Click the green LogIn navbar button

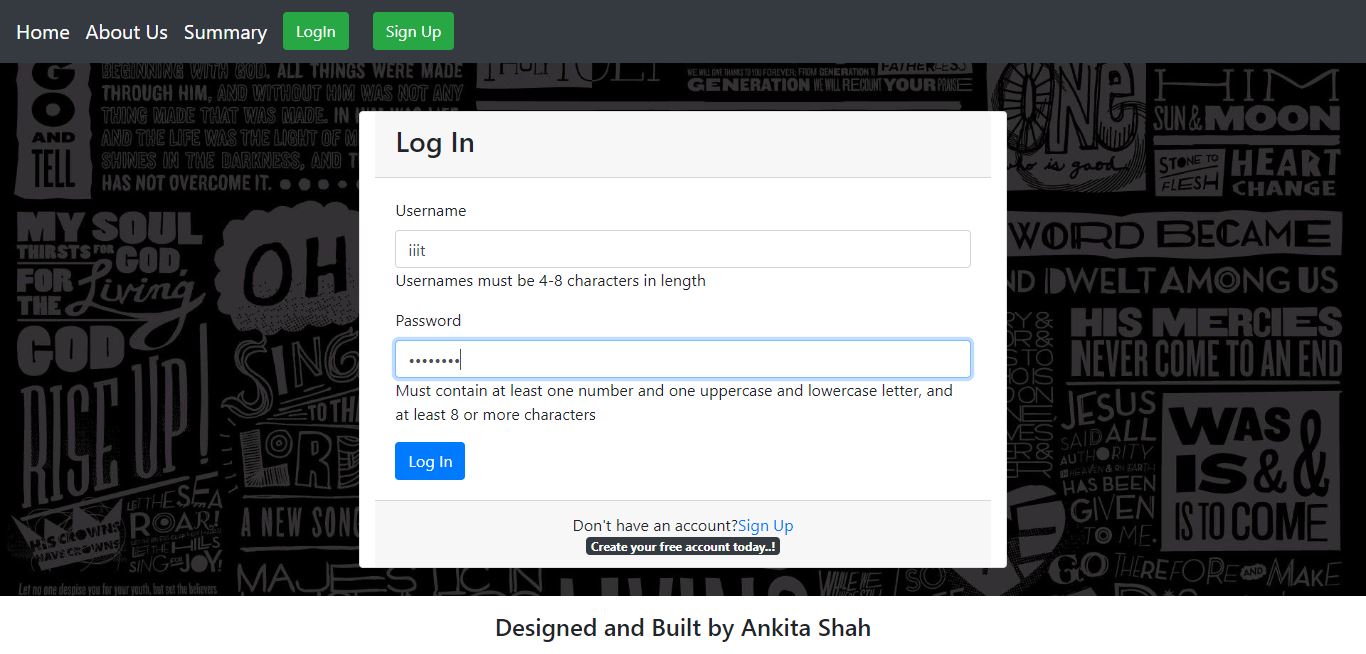click(x=315, y=31)
